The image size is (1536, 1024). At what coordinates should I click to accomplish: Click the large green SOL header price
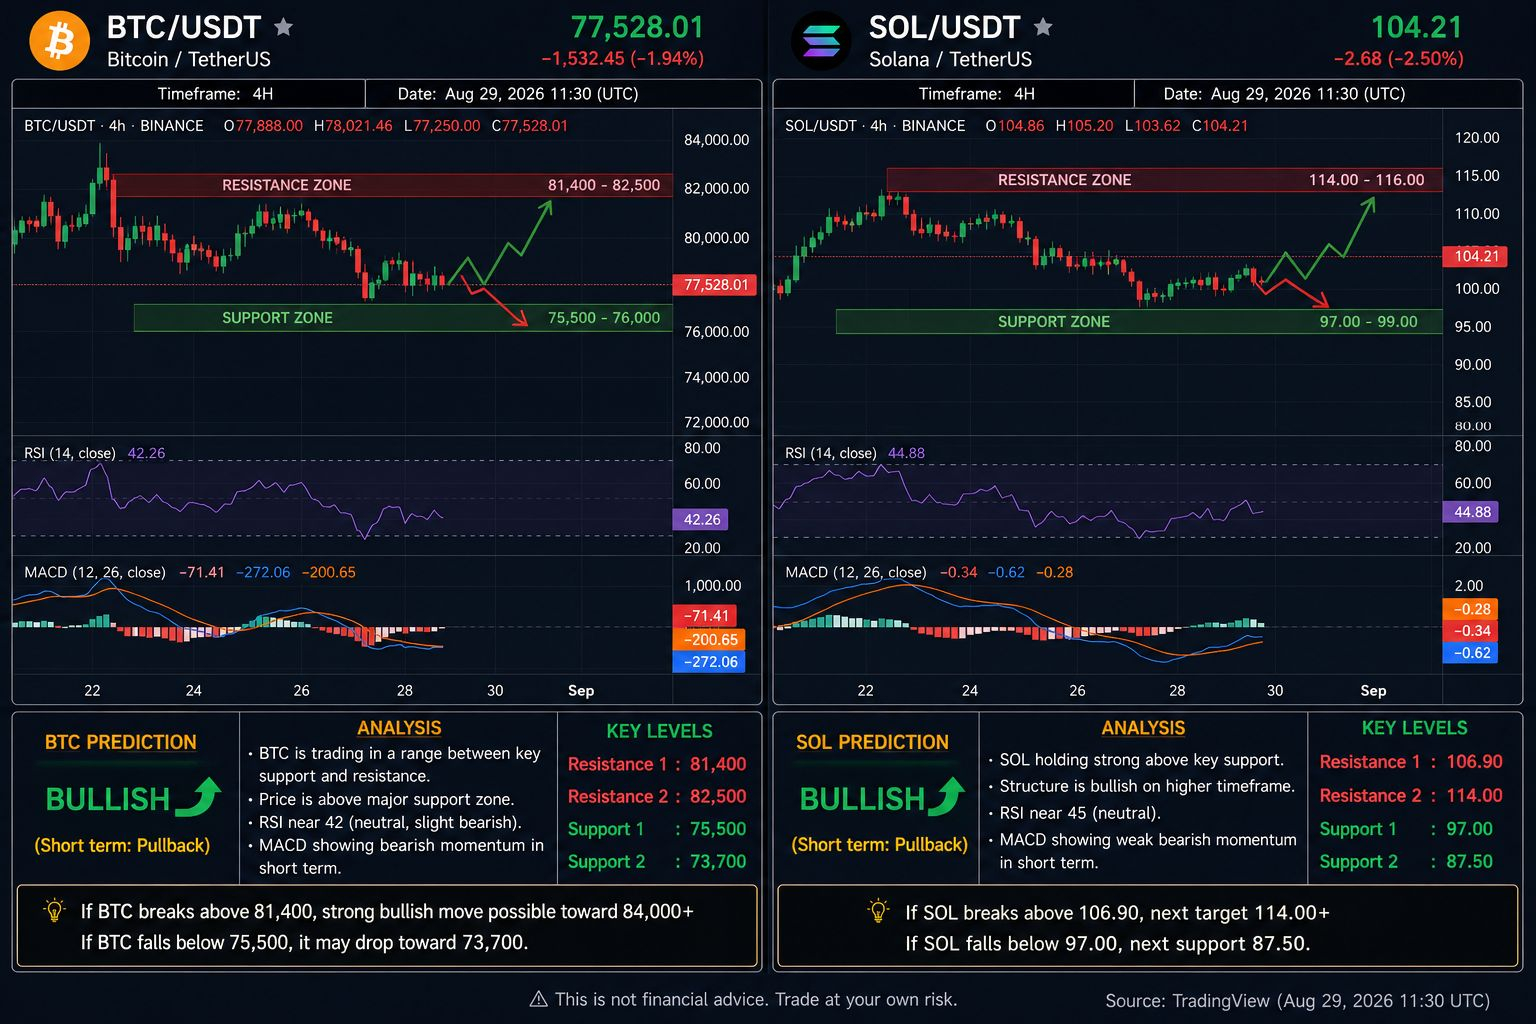point(1416,27)
